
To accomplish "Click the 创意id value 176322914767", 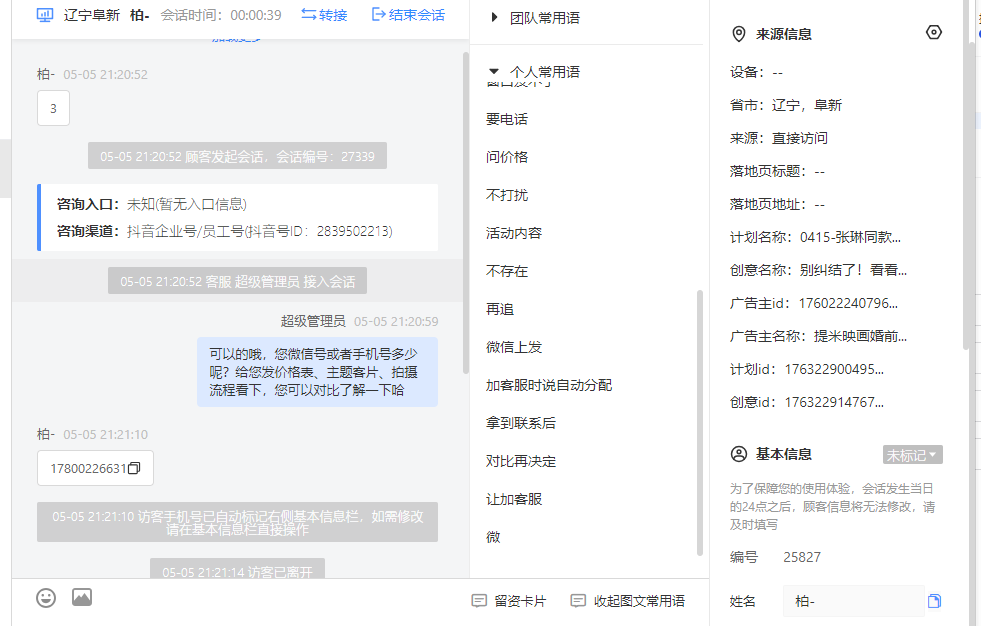I will click(x=834, y=402).
